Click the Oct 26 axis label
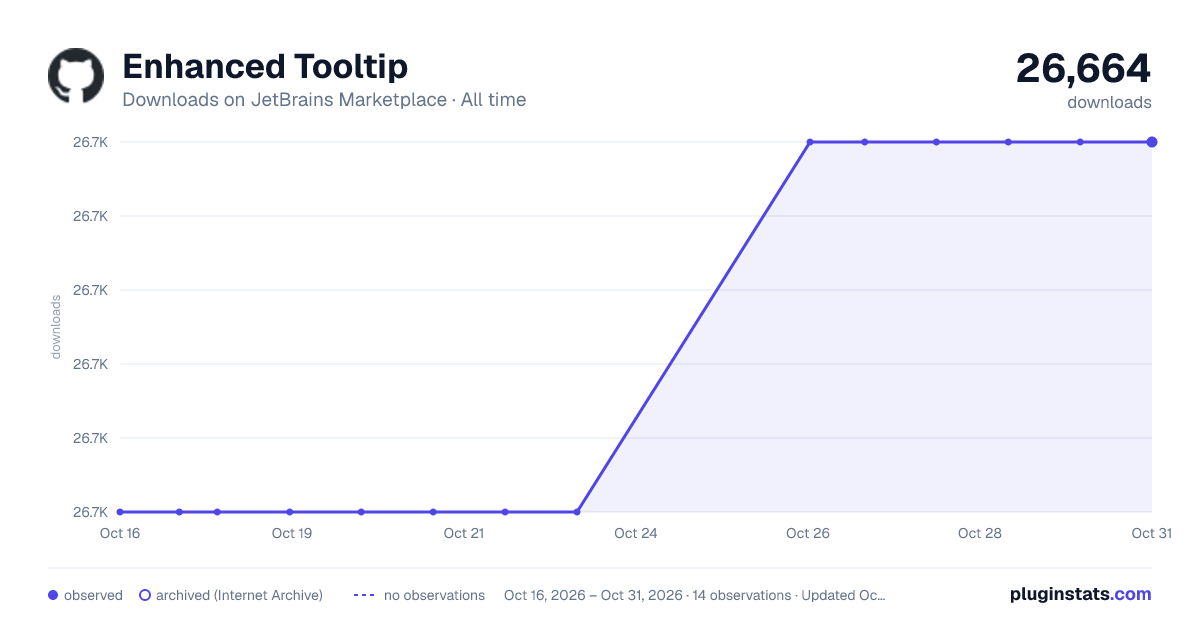Screen dimensions: 1200x630 click(x=808, y=533)
